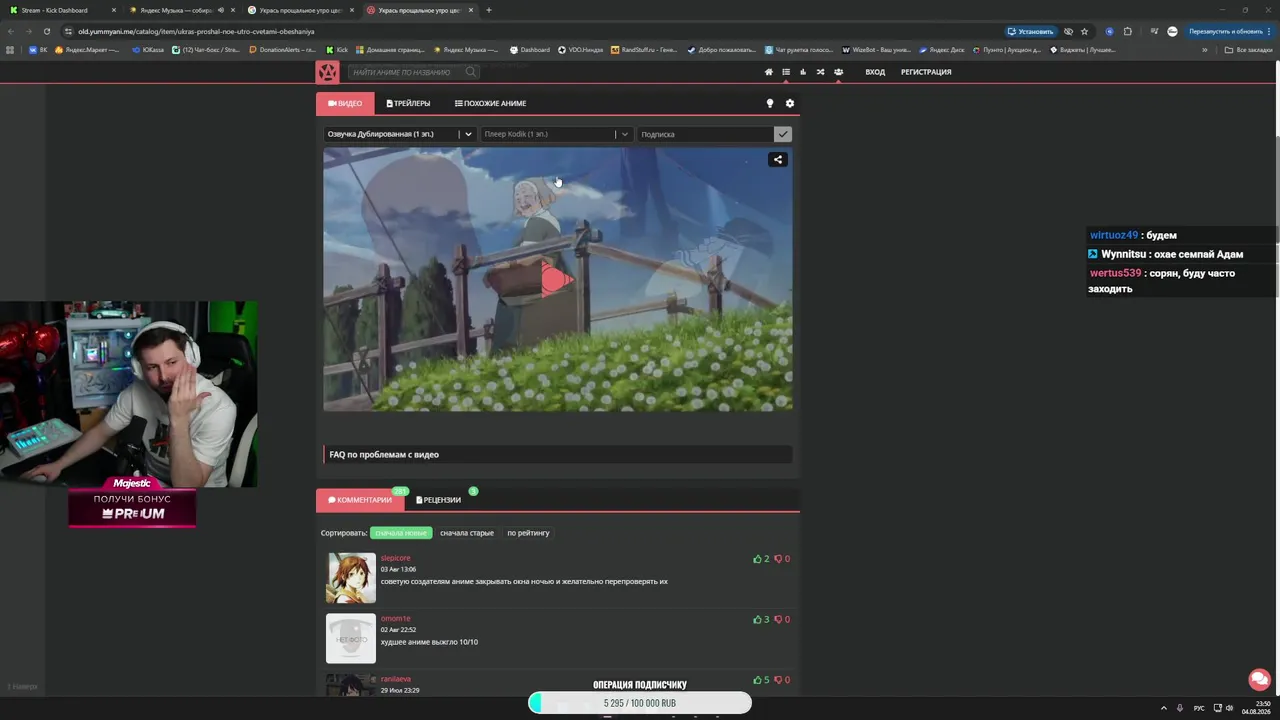Screen dimensions: 1280x720
Task: Click the РУС language indicator
Action: pyautogui.click(x=1199, y=708)
